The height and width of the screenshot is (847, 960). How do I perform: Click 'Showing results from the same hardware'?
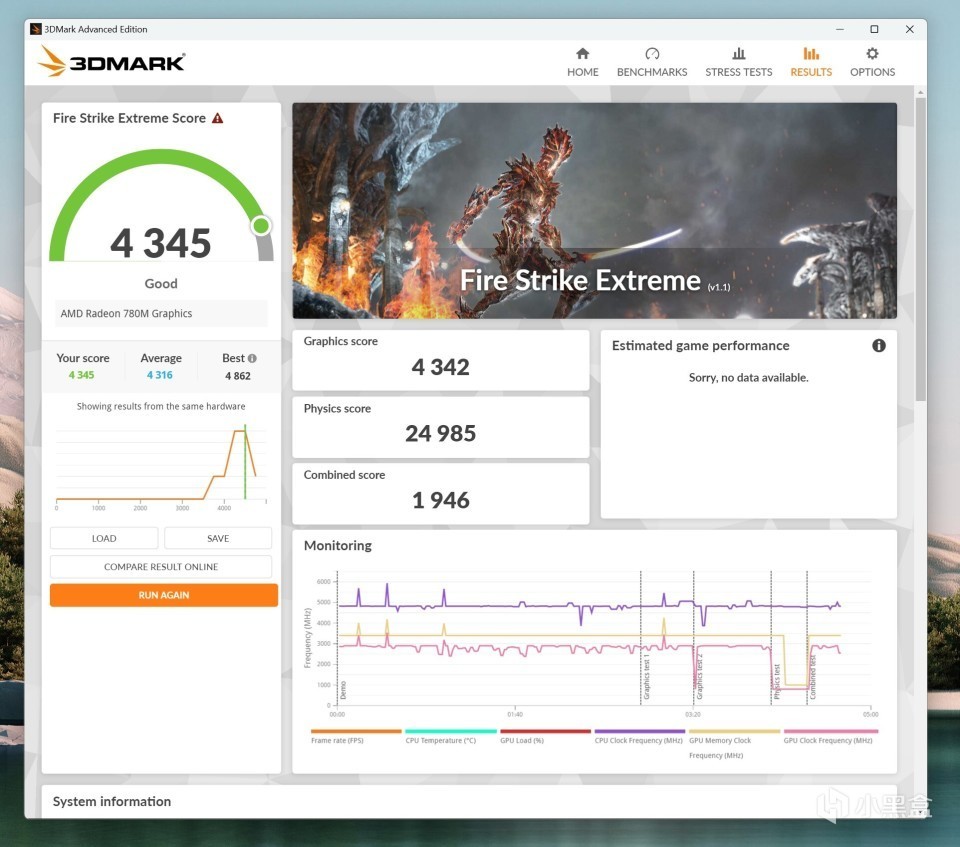click(x=161, y=406)
